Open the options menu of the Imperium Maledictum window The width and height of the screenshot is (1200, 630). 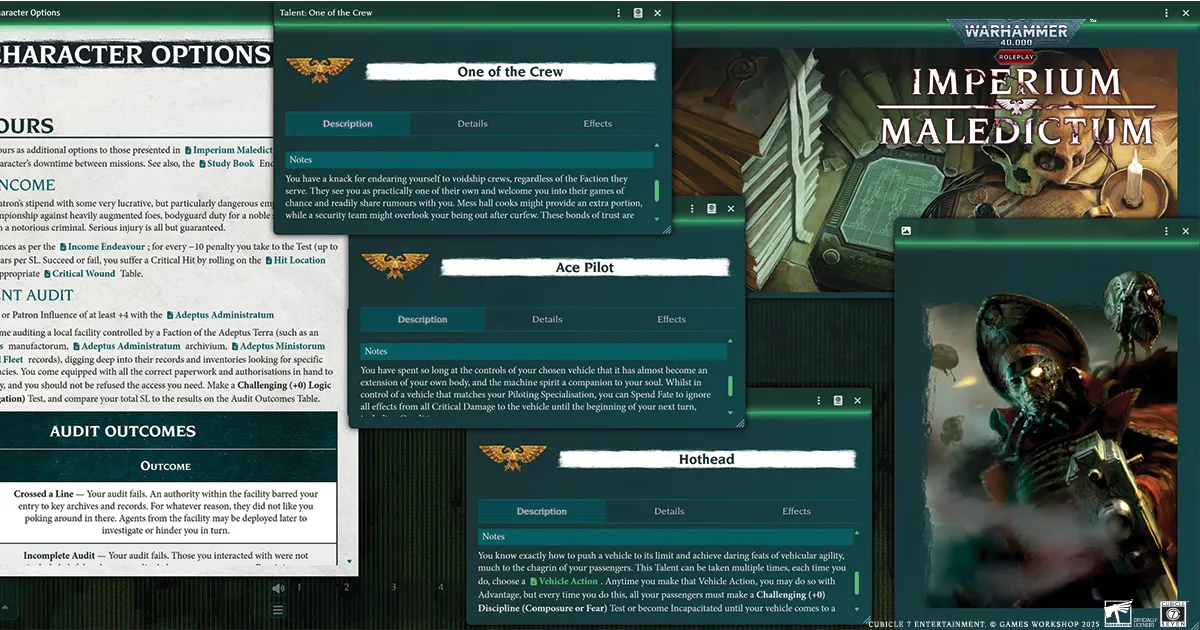[x=1167, y=13]
